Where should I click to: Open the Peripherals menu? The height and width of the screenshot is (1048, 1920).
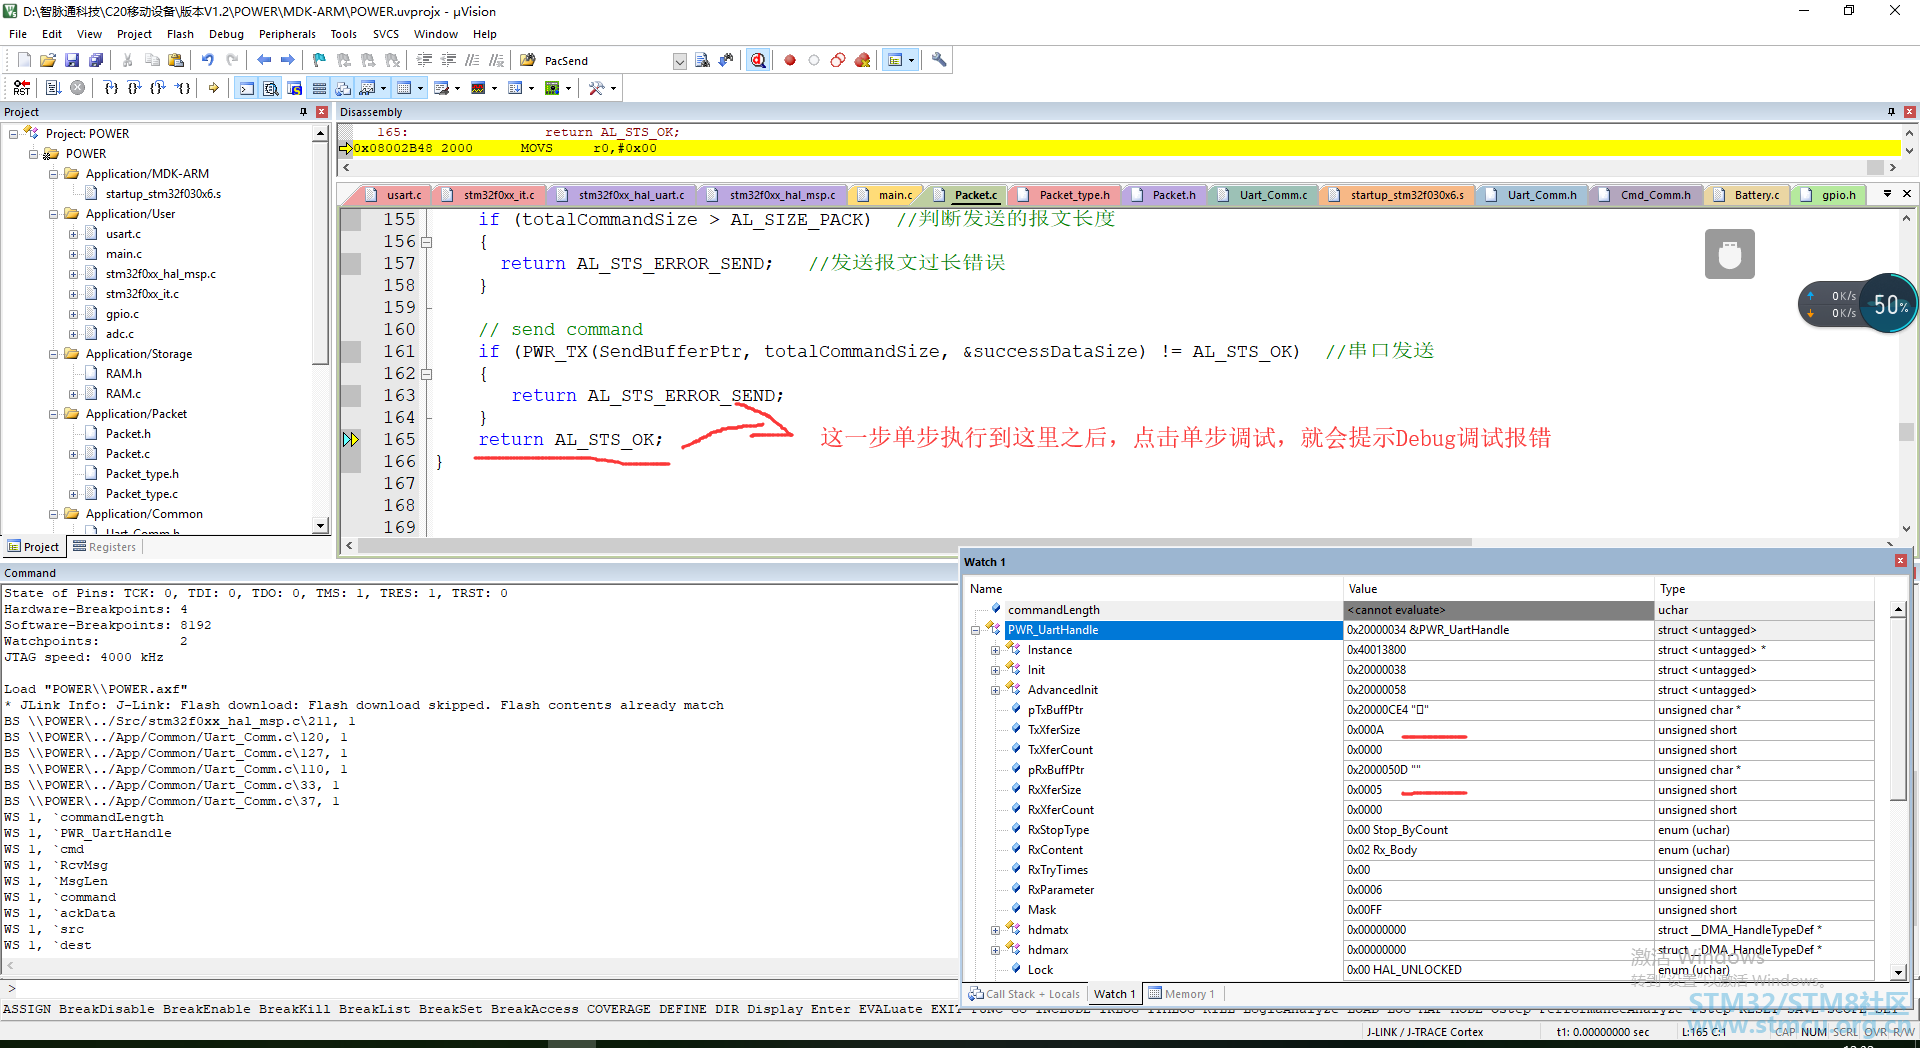(287, 34)
